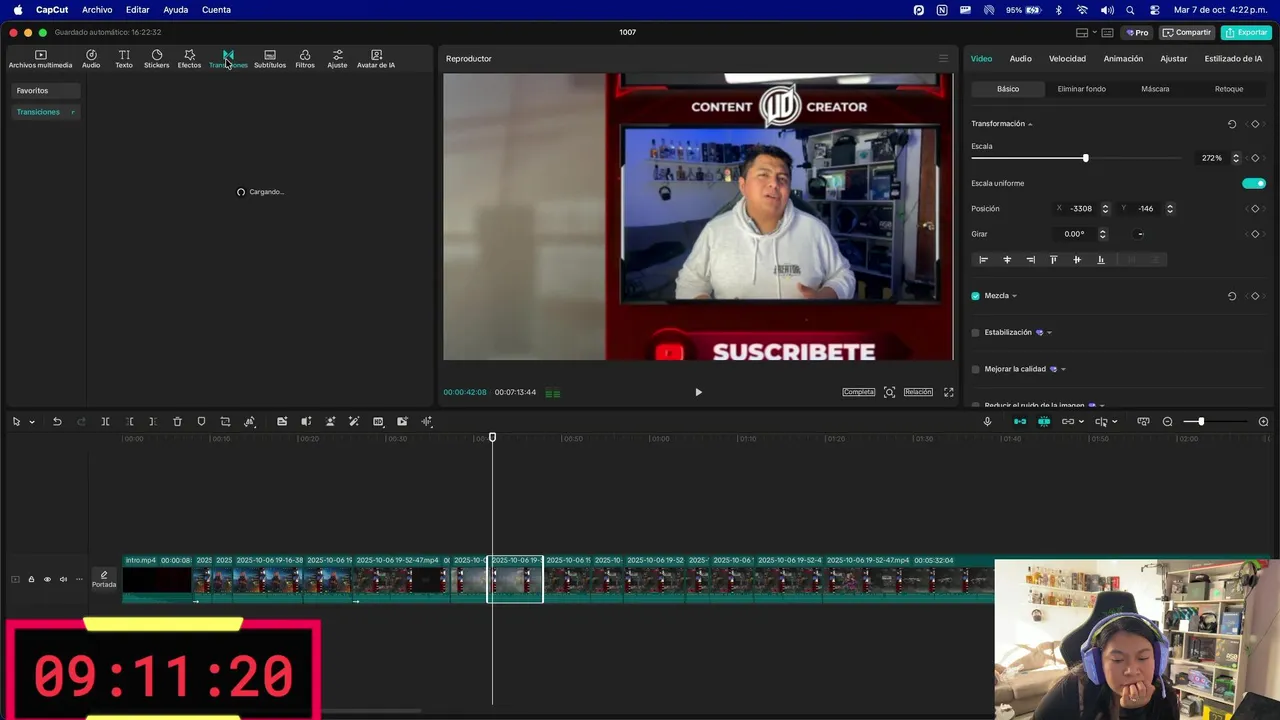Click the player snapshot focus icon
The image size is (1280, 720).
pyautogui.click(x=889, y=392)
